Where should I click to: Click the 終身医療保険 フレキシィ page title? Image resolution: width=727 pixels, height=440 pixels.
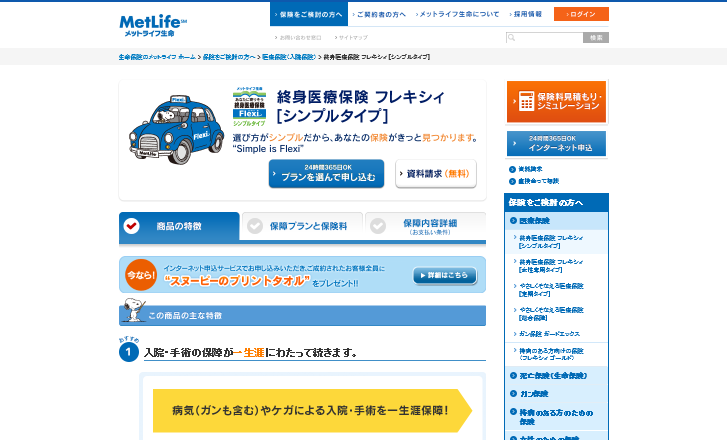[x=361, y=106]
